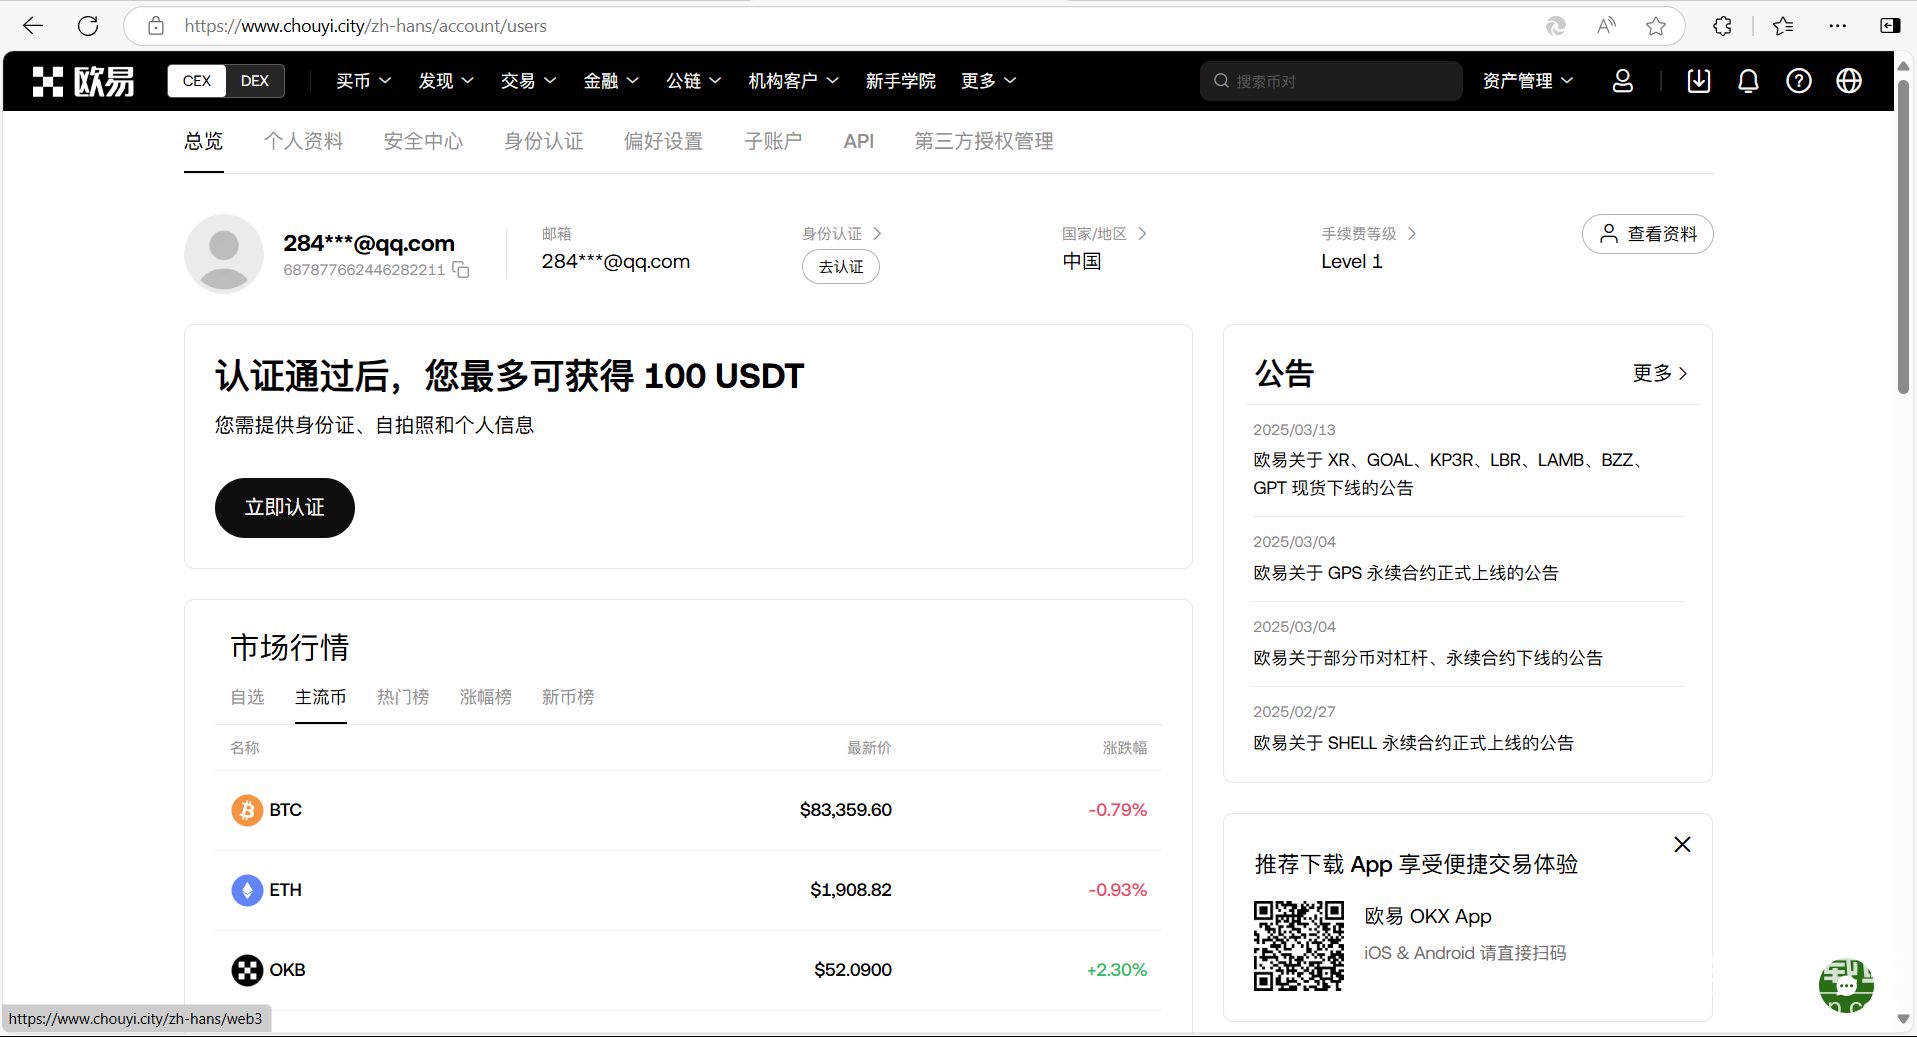Switch to DEX mode

tap(255, 81)
